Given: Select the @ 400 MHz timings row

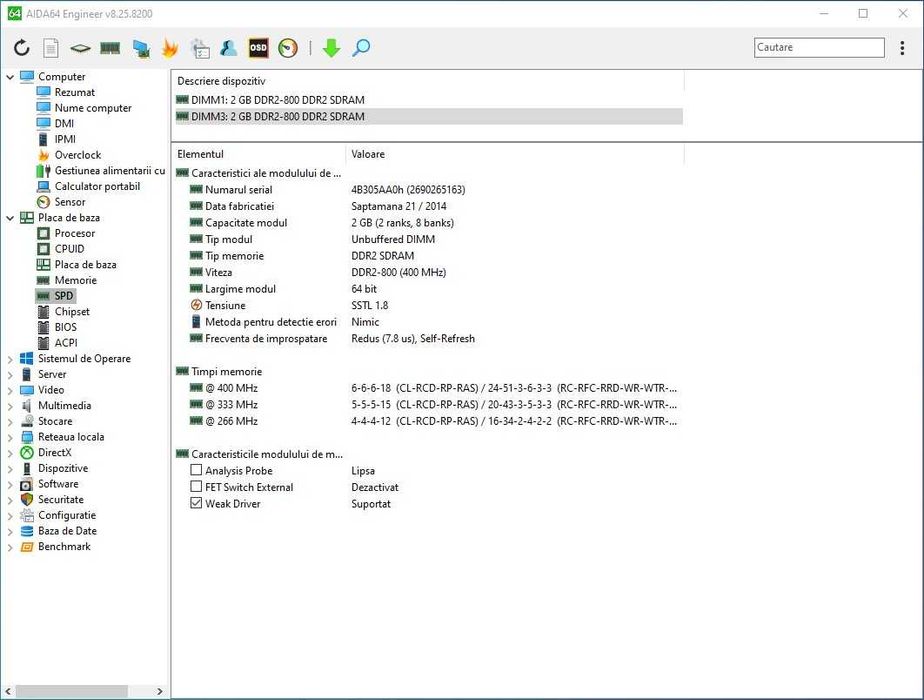Looking at the screenshot, I should [429, 388].
